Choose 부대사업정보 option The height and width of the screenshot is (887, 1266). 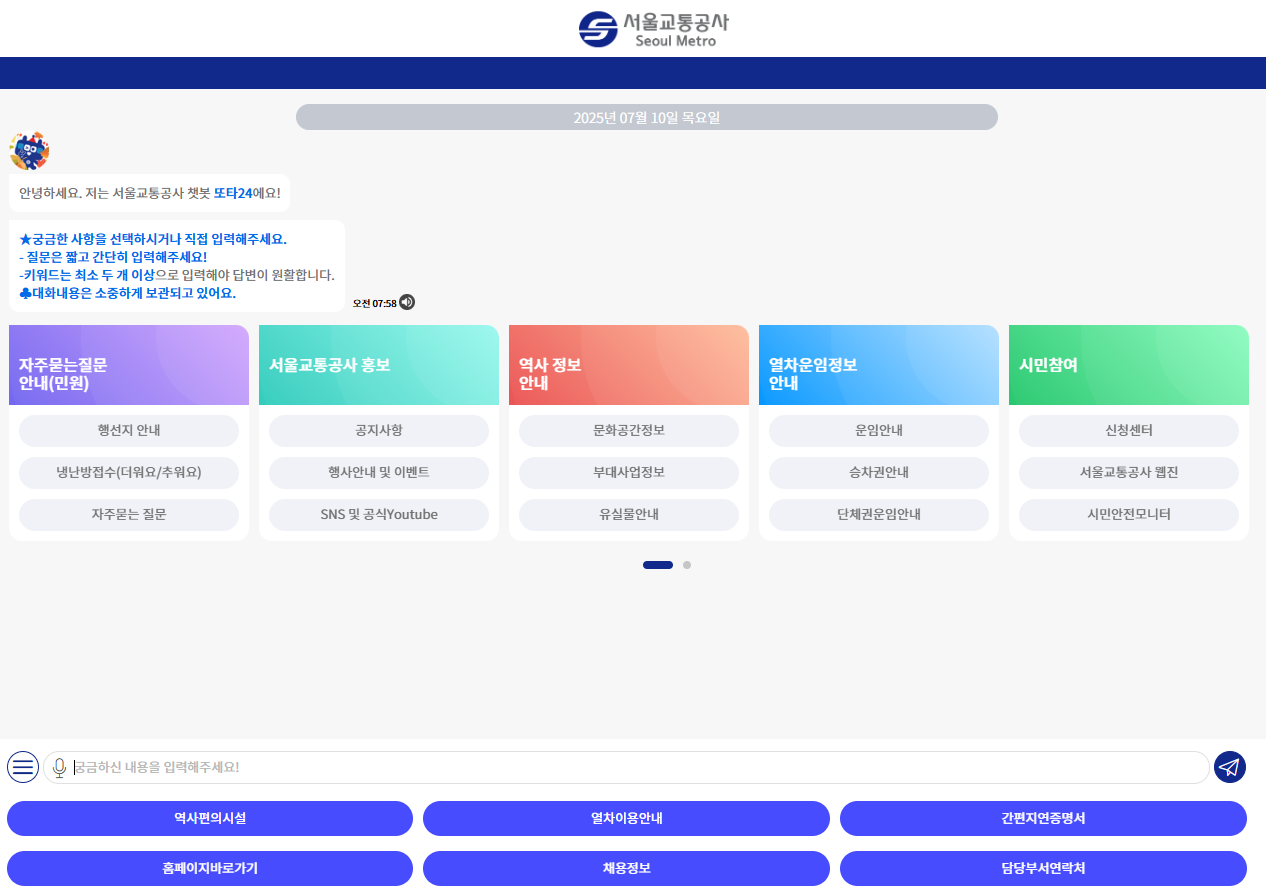tap(629, 473)
